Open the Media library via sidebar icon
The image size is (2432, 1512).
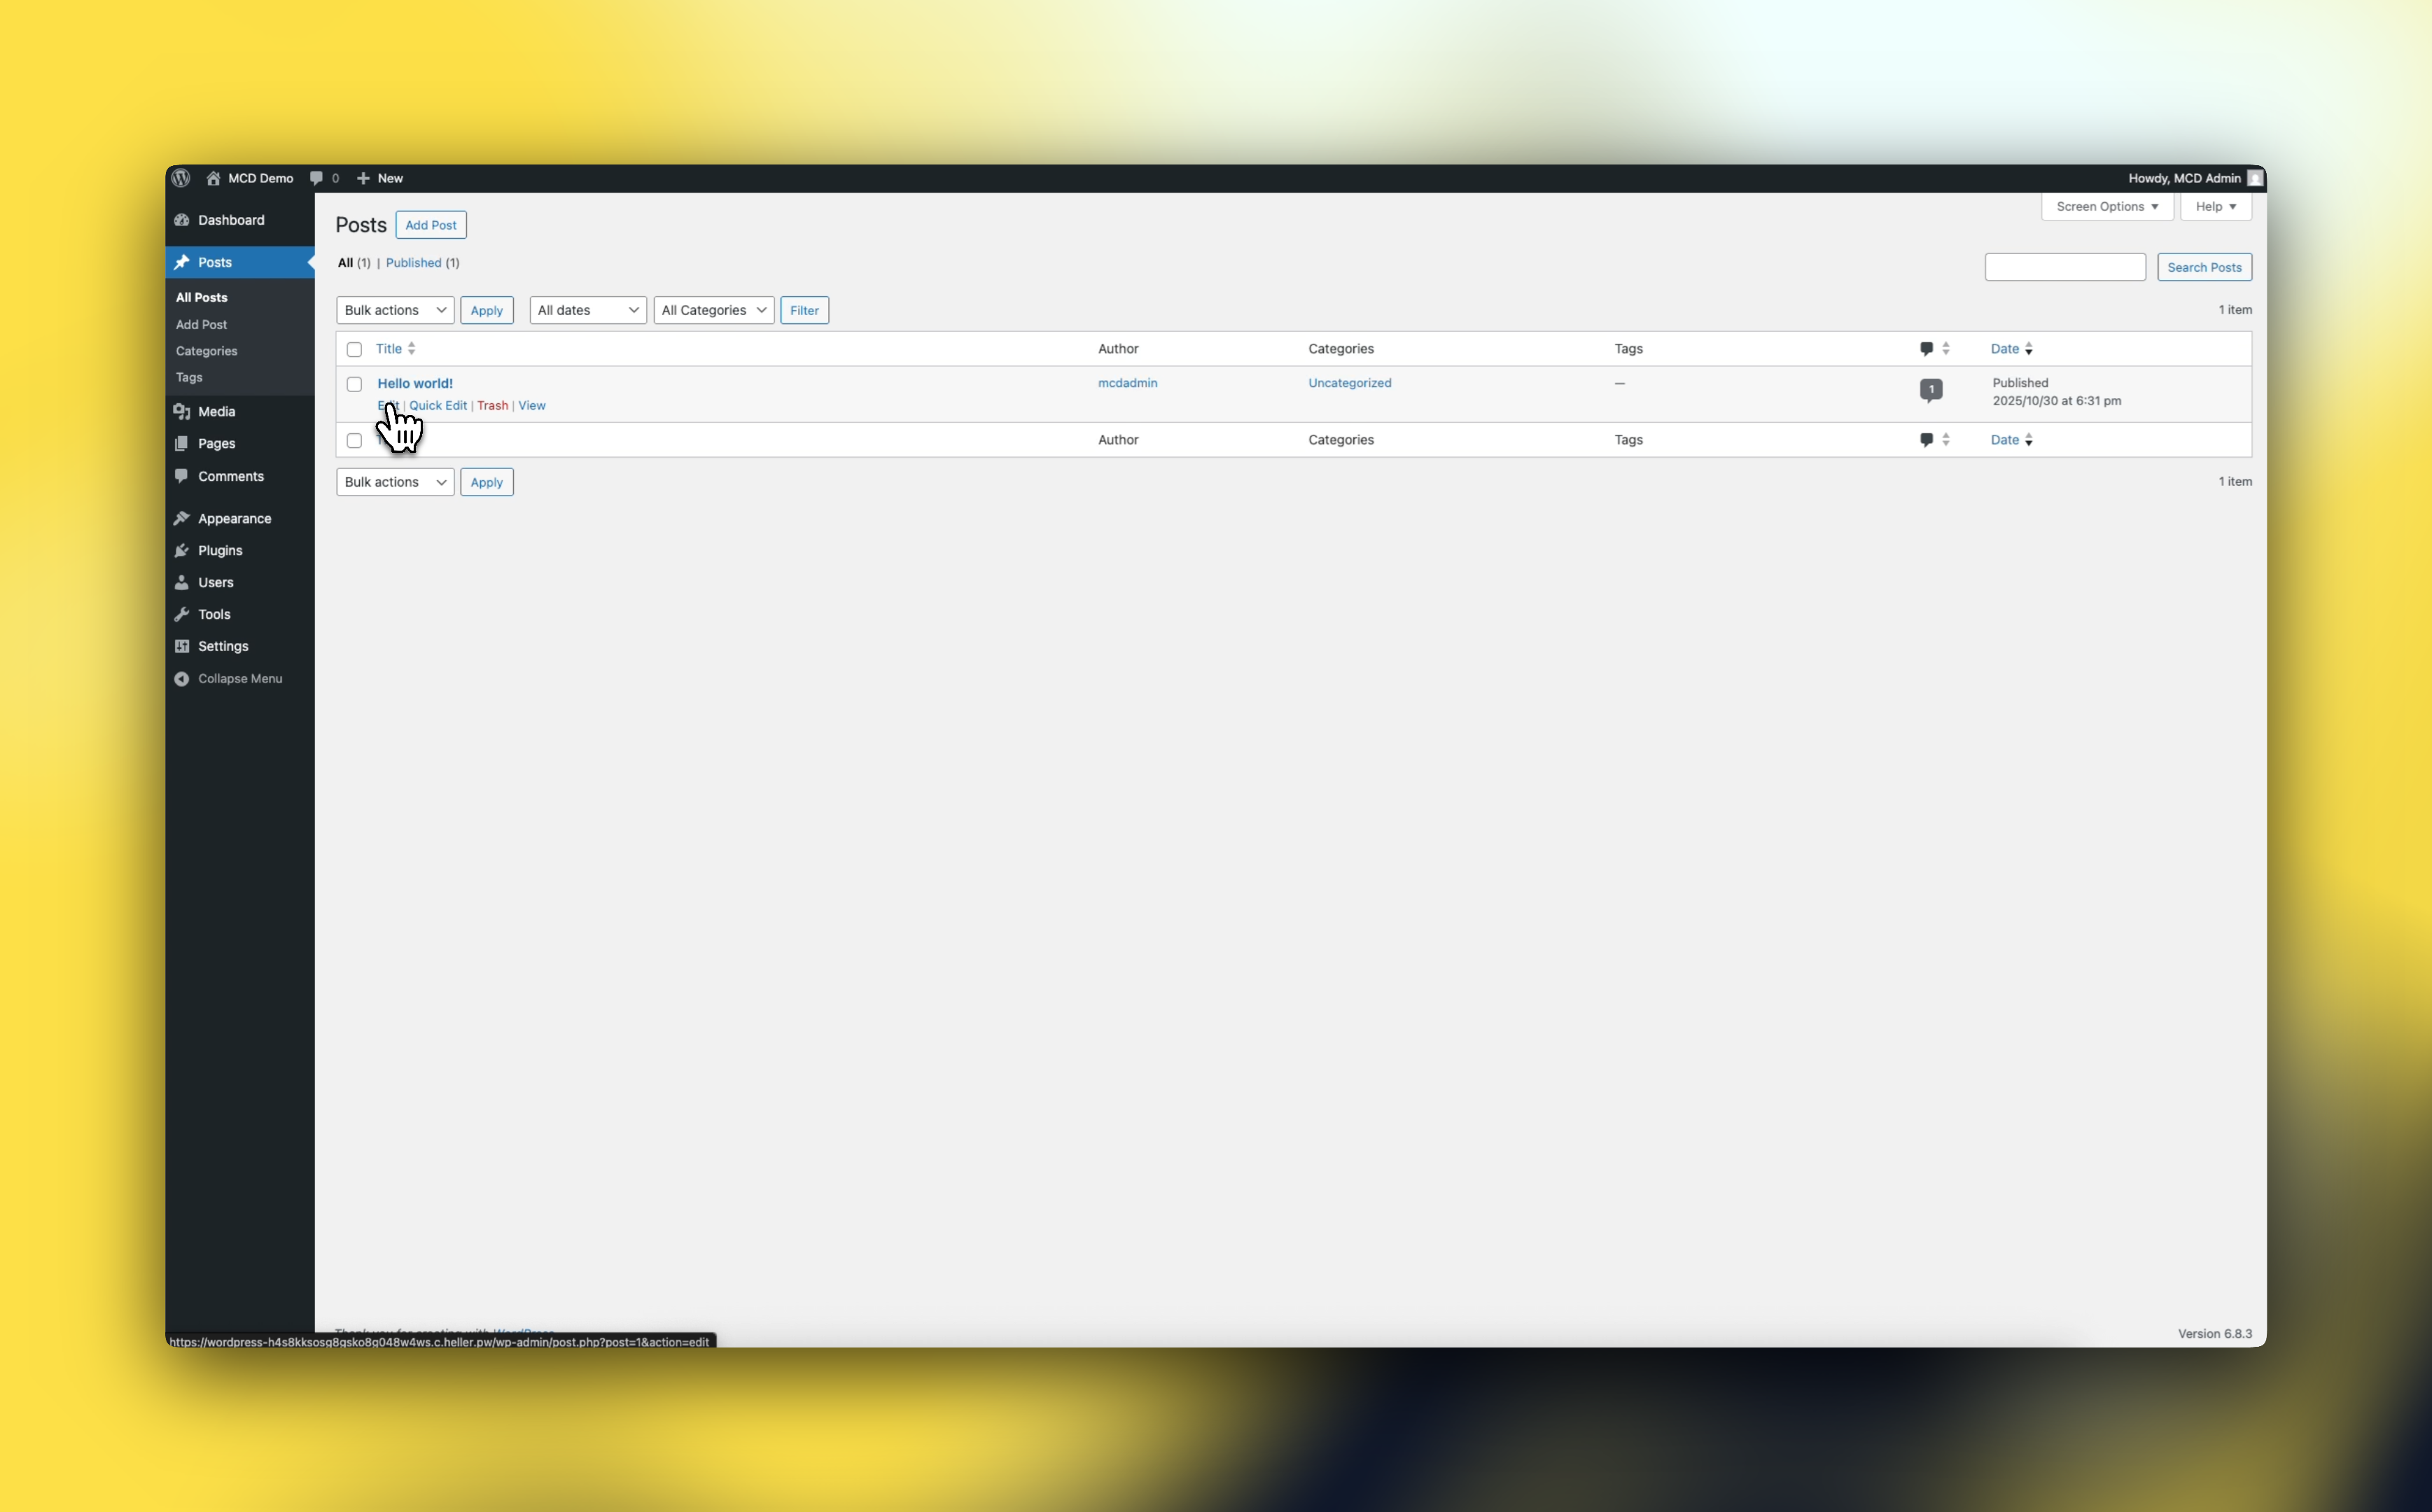[x=183, y=411]
